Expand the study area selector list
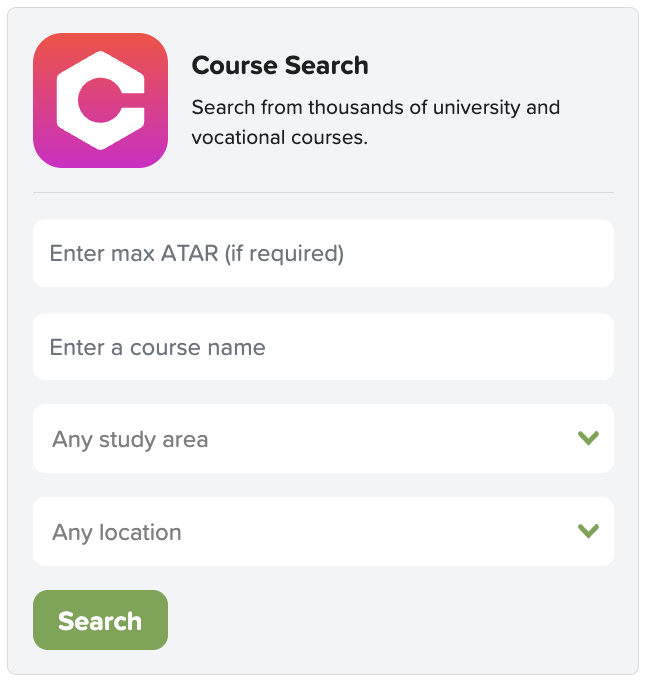The height and width of the screenshot is (684, 650). click(323, 439)
